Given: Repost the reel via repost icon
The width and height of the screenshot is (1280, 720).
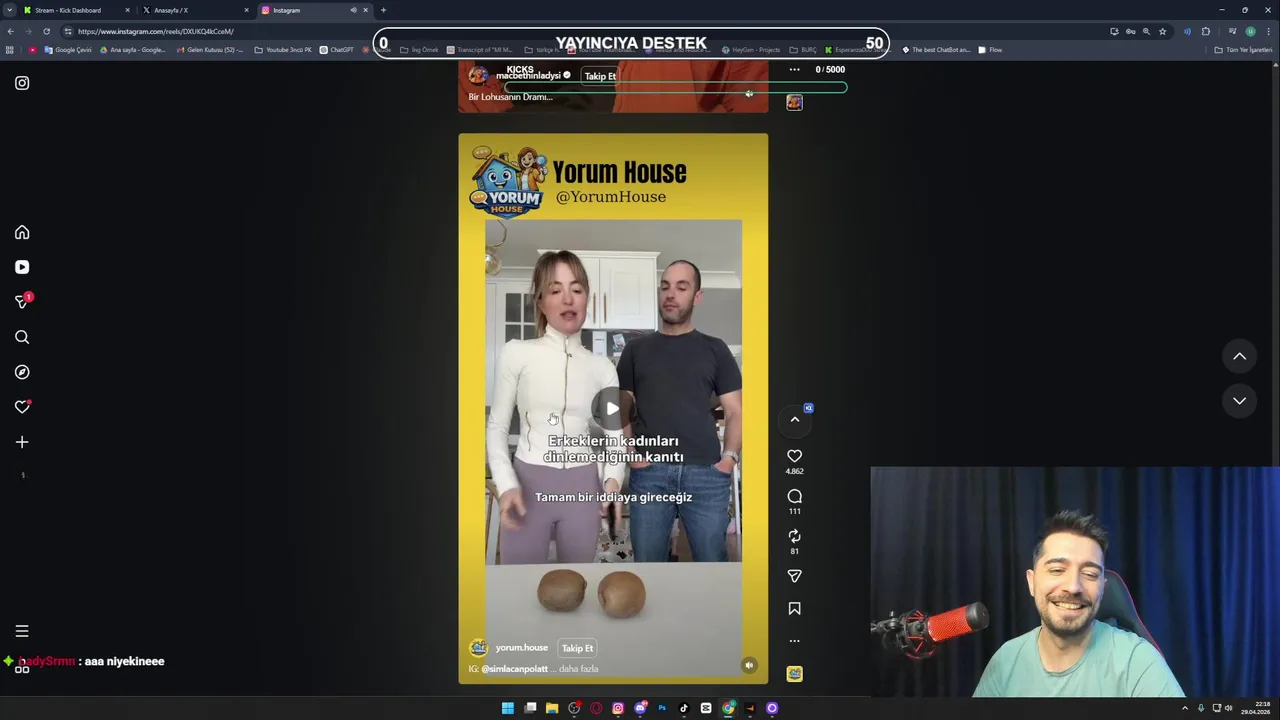Looking at the screenshot, I should pos(794,537).
